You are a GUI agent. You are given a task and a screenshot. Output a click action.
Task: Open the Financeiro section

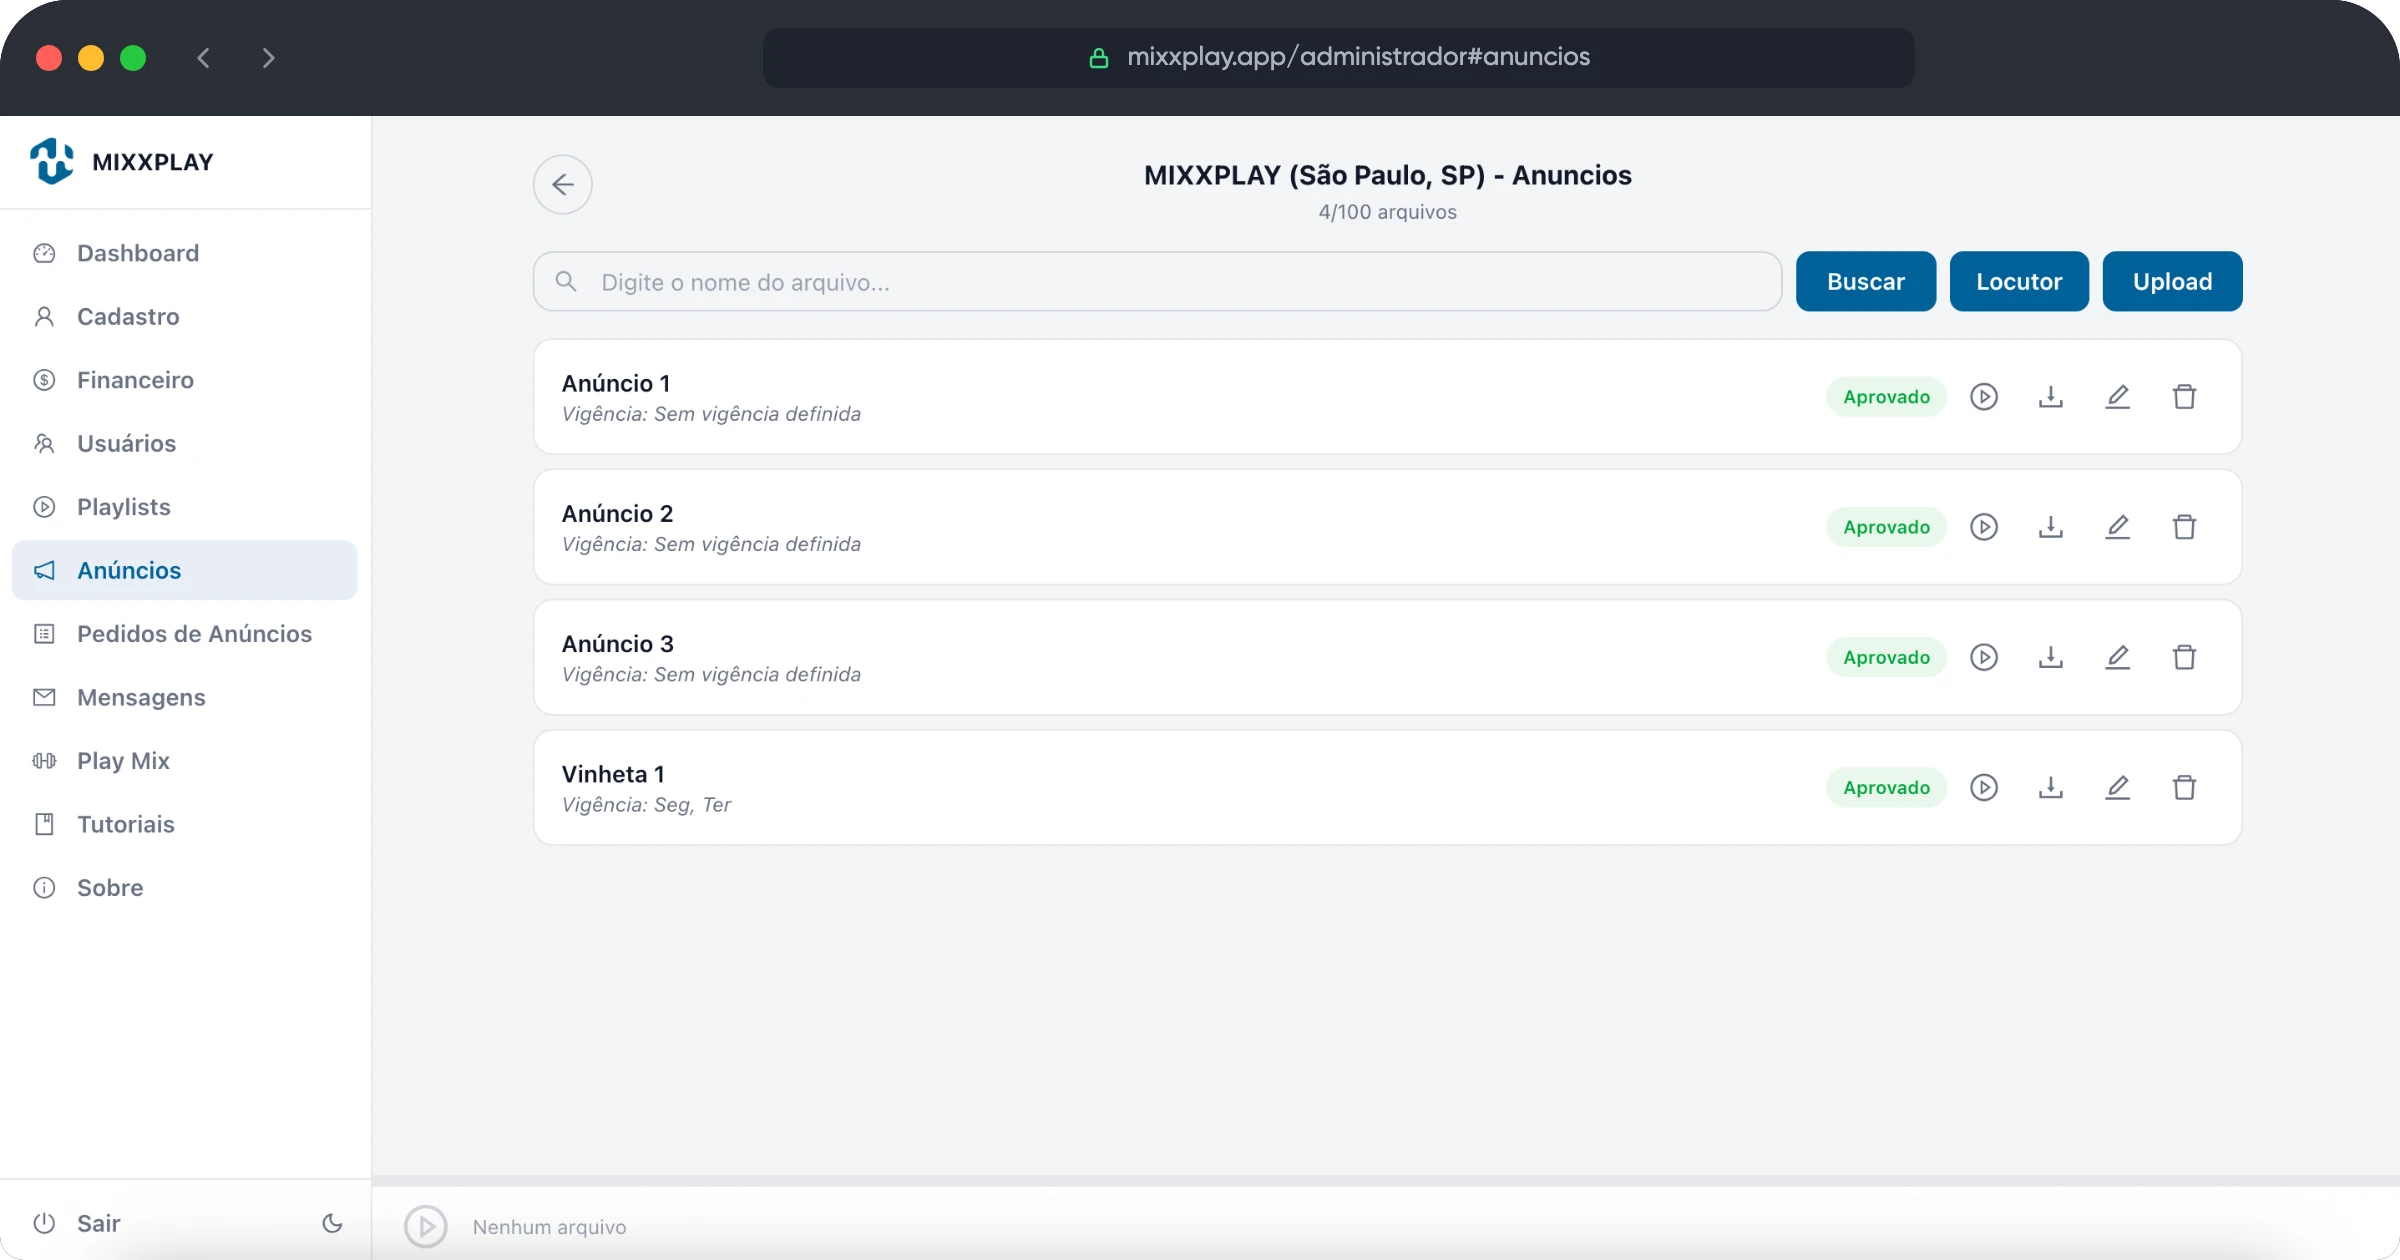click(185, 380)
